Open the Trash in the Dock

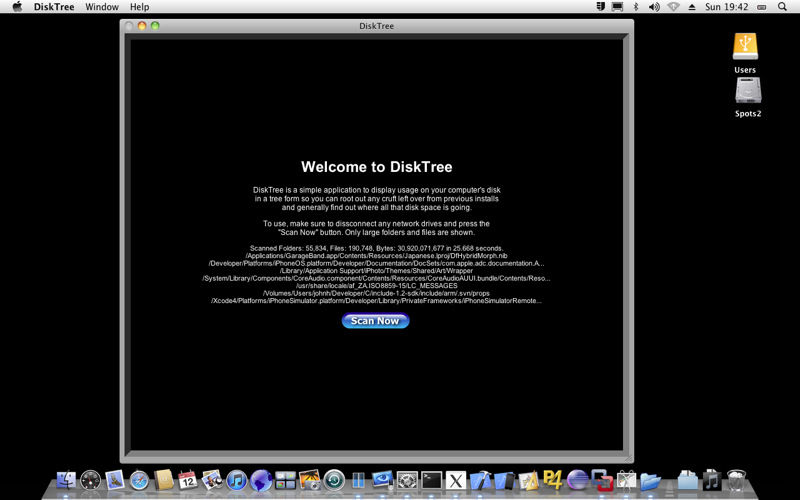(x=736, y=480)
